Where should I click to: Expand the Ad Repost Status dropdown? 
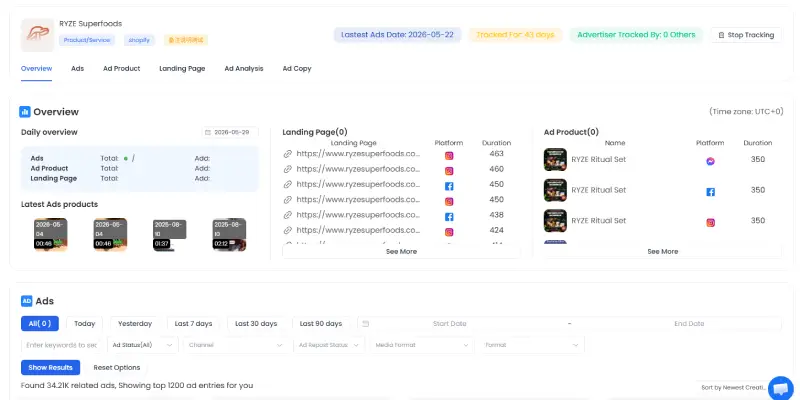(329, 345)
